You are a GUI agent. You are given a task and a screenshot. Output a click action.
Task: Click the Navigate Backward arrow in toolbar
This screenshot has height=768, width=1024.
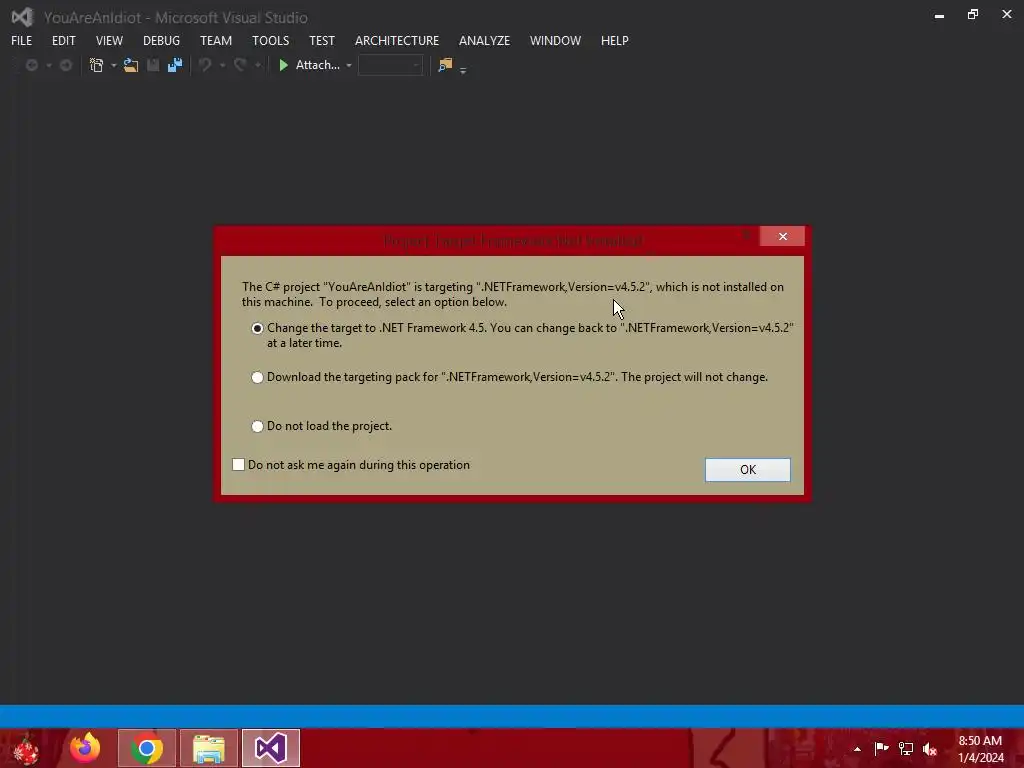(x=31, y=65)
